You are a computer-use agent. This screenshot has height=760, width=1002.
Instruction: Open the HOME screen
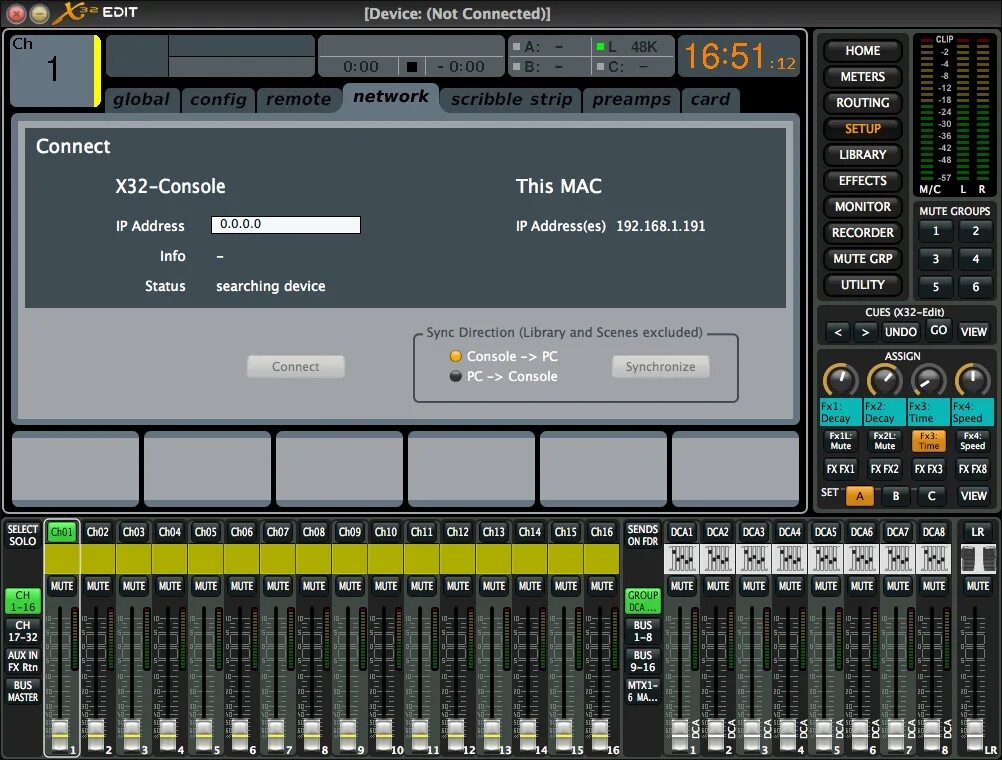(x=862, y=50)
